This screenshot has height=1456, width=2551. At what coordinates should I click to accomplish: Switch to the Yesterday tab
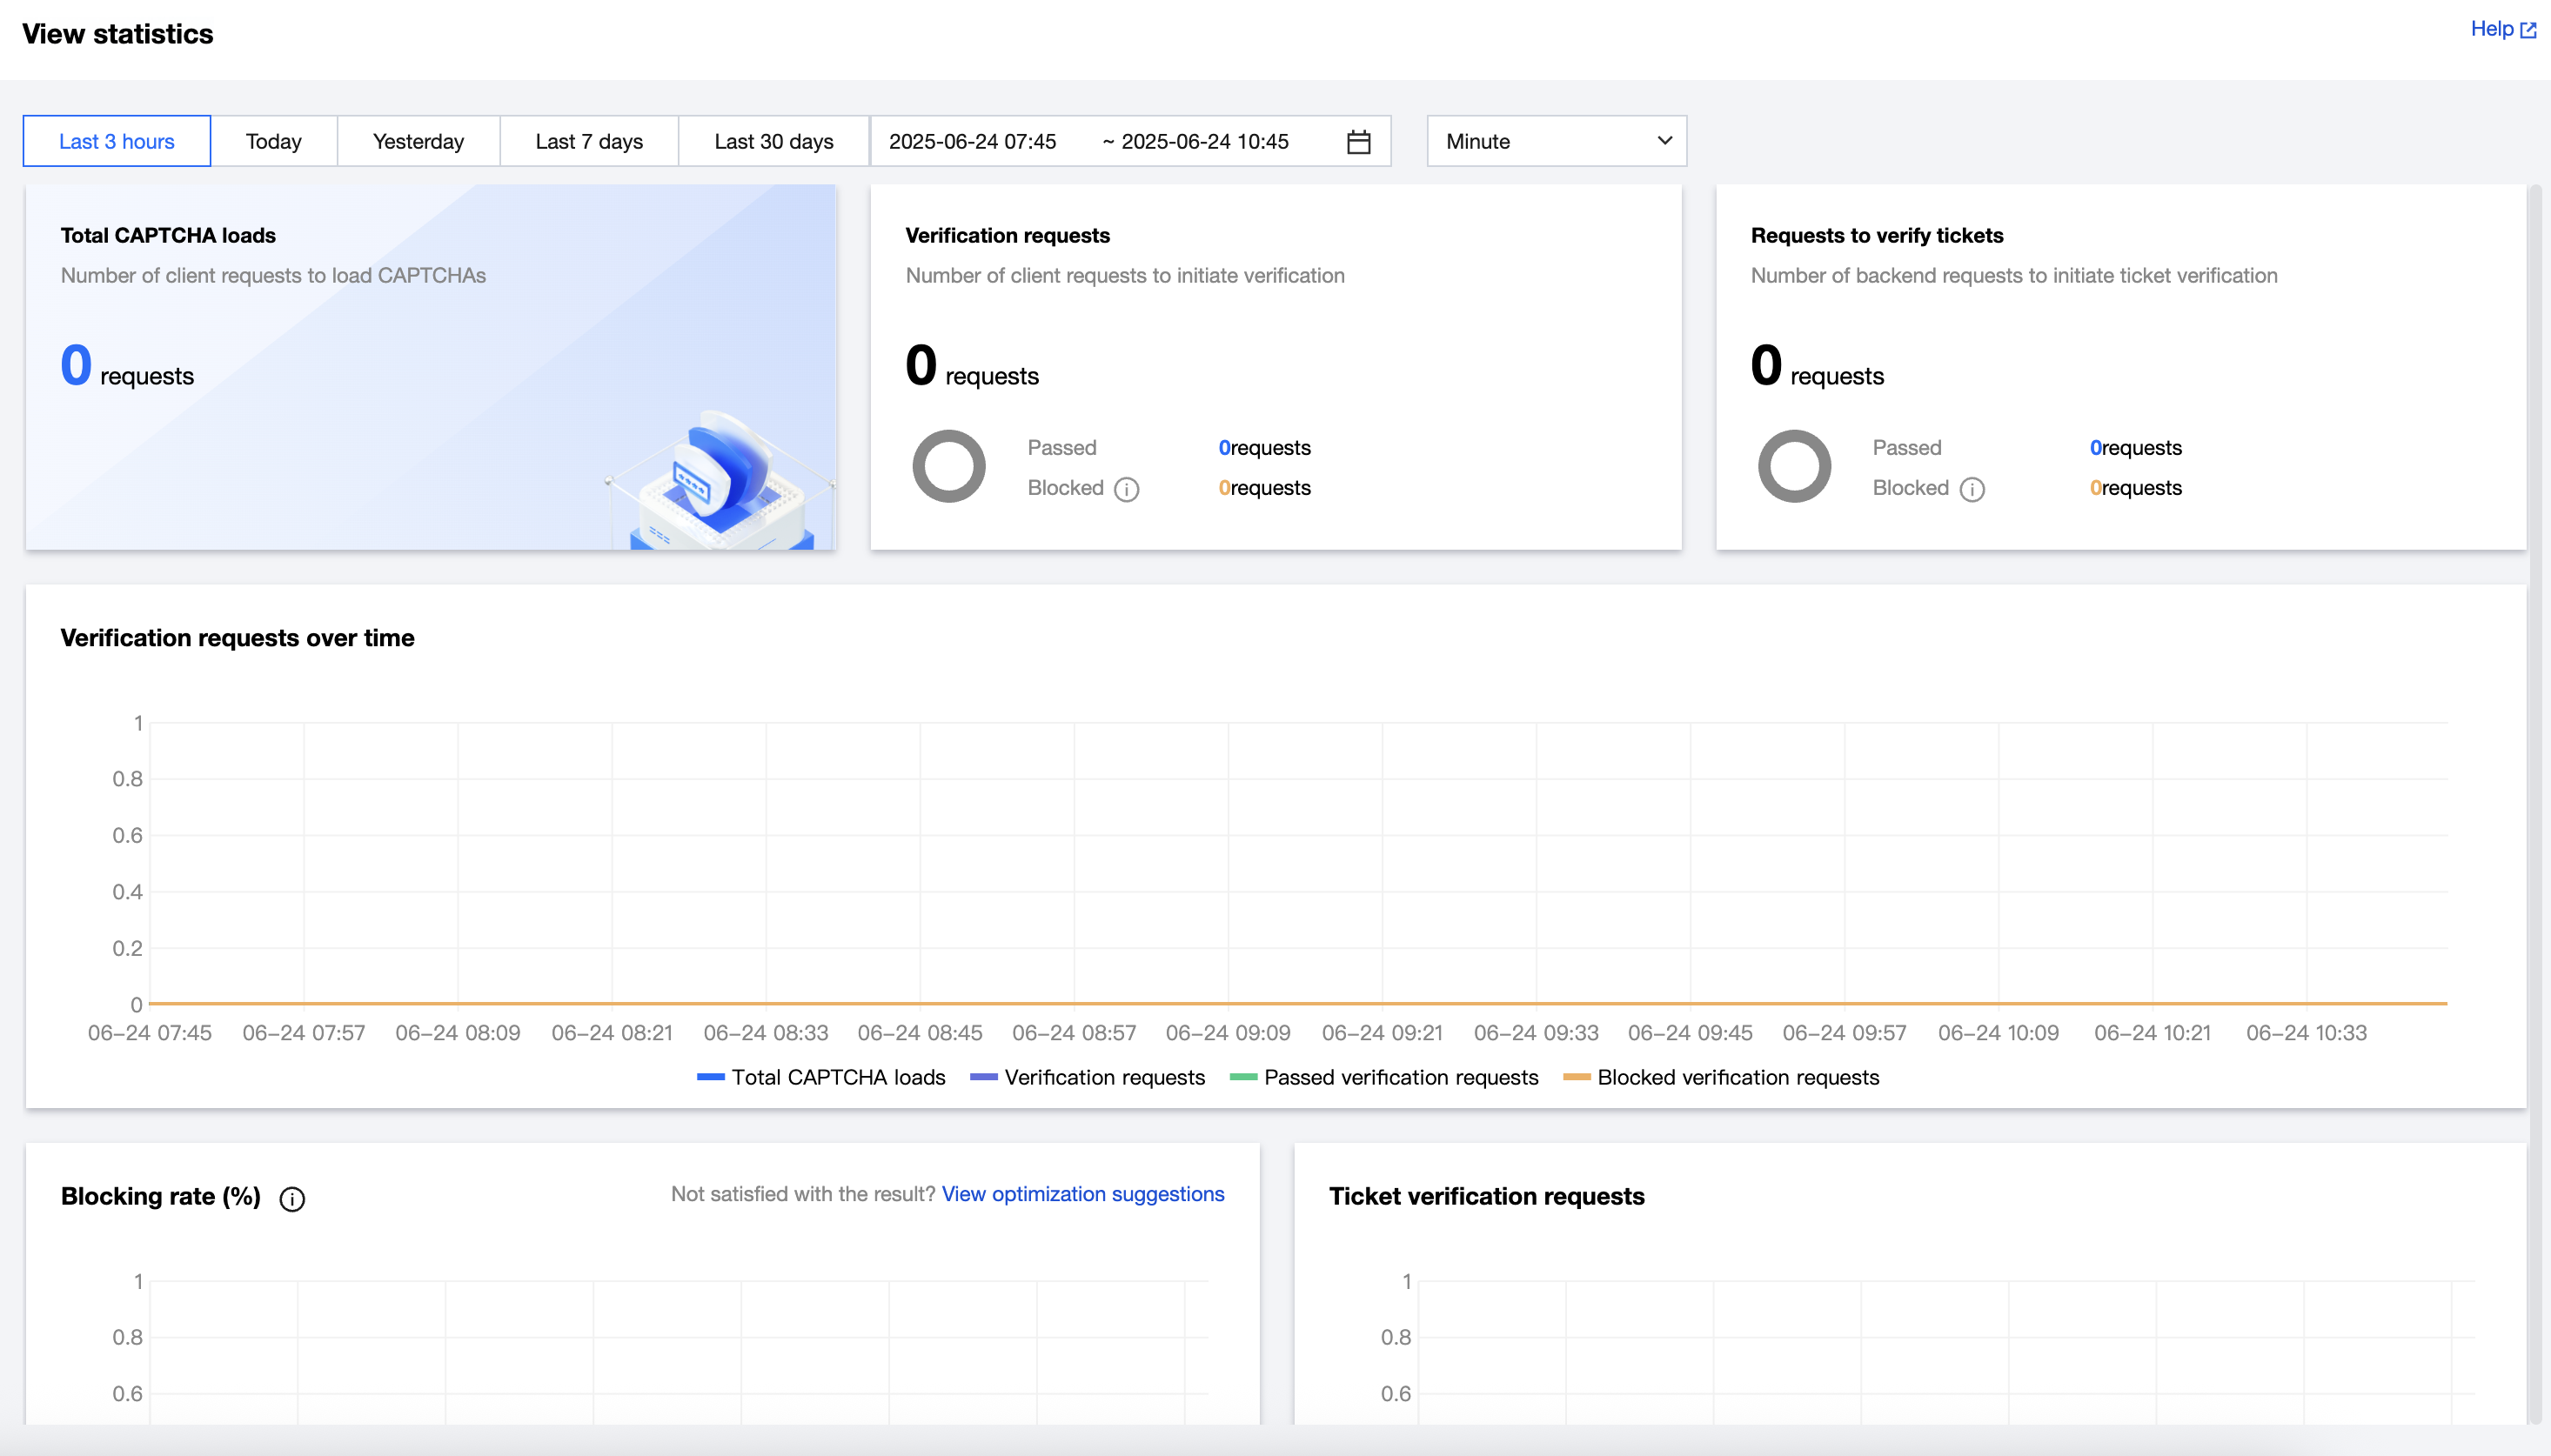pos(418,142)
